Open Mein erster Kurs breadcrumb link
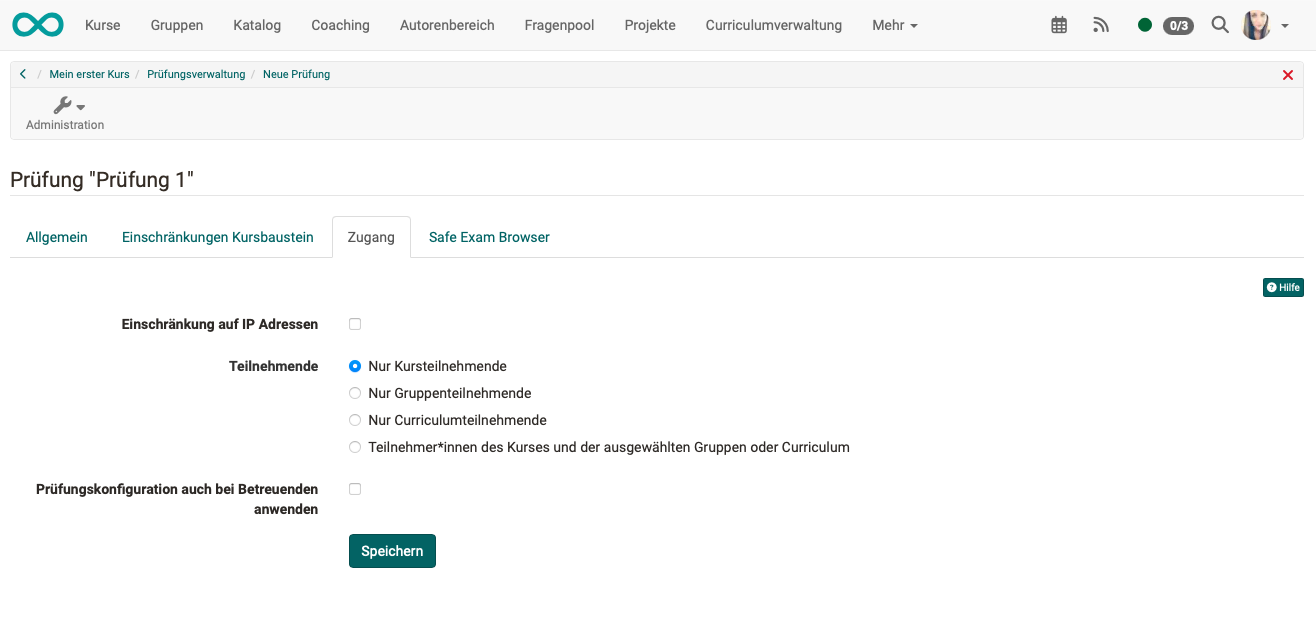Image resolution: width=1316 pixels, height=627 pixels. pos(88,73)
